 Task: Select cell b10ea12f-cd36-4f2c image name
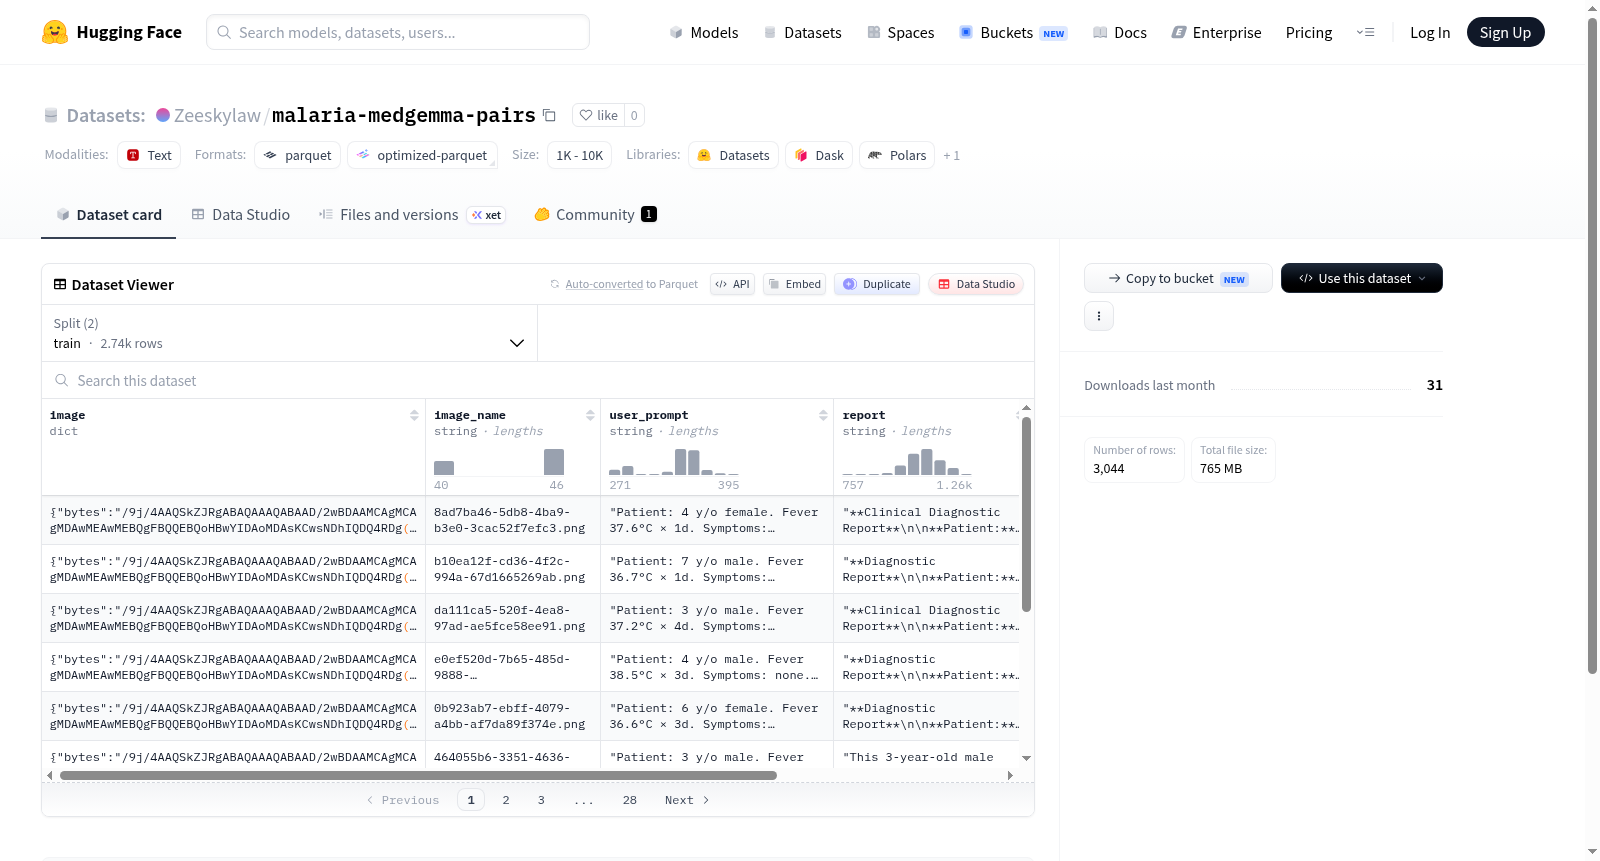[x=513, y=569]
